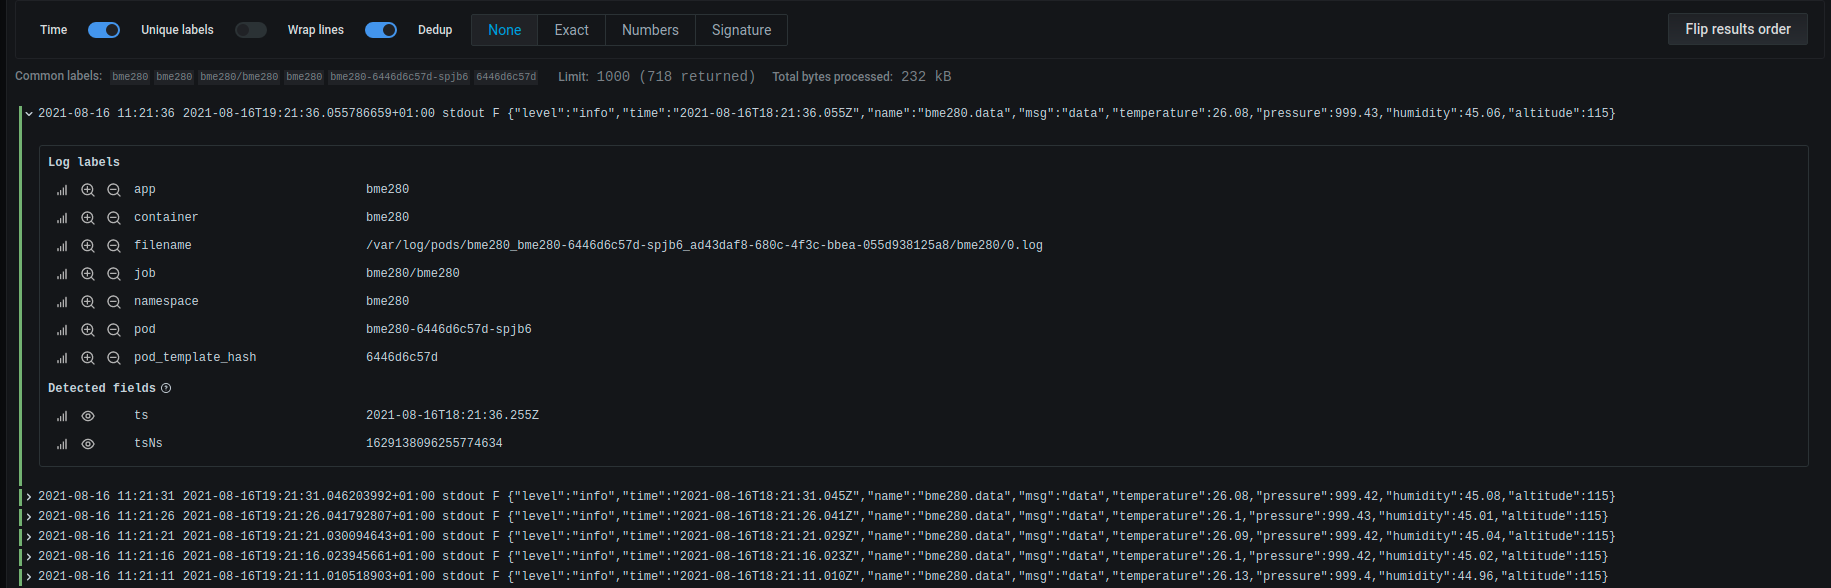Click Flip results order button

coord(1737,29)
